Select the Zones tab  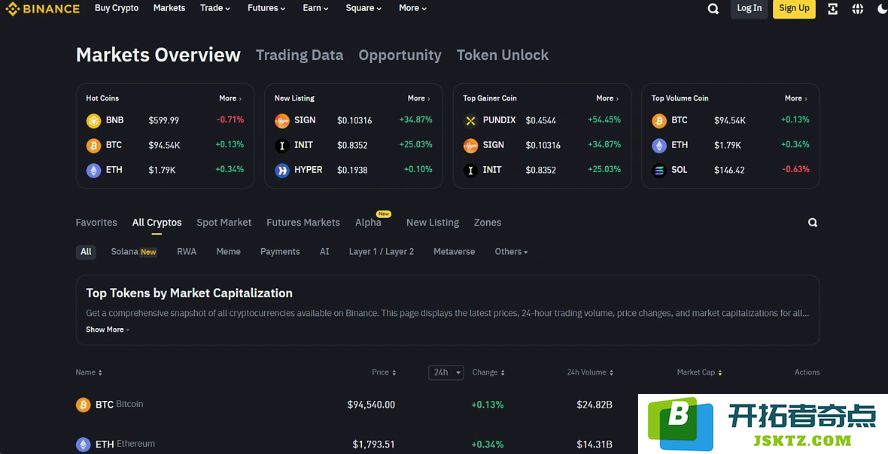coord(488,222)
